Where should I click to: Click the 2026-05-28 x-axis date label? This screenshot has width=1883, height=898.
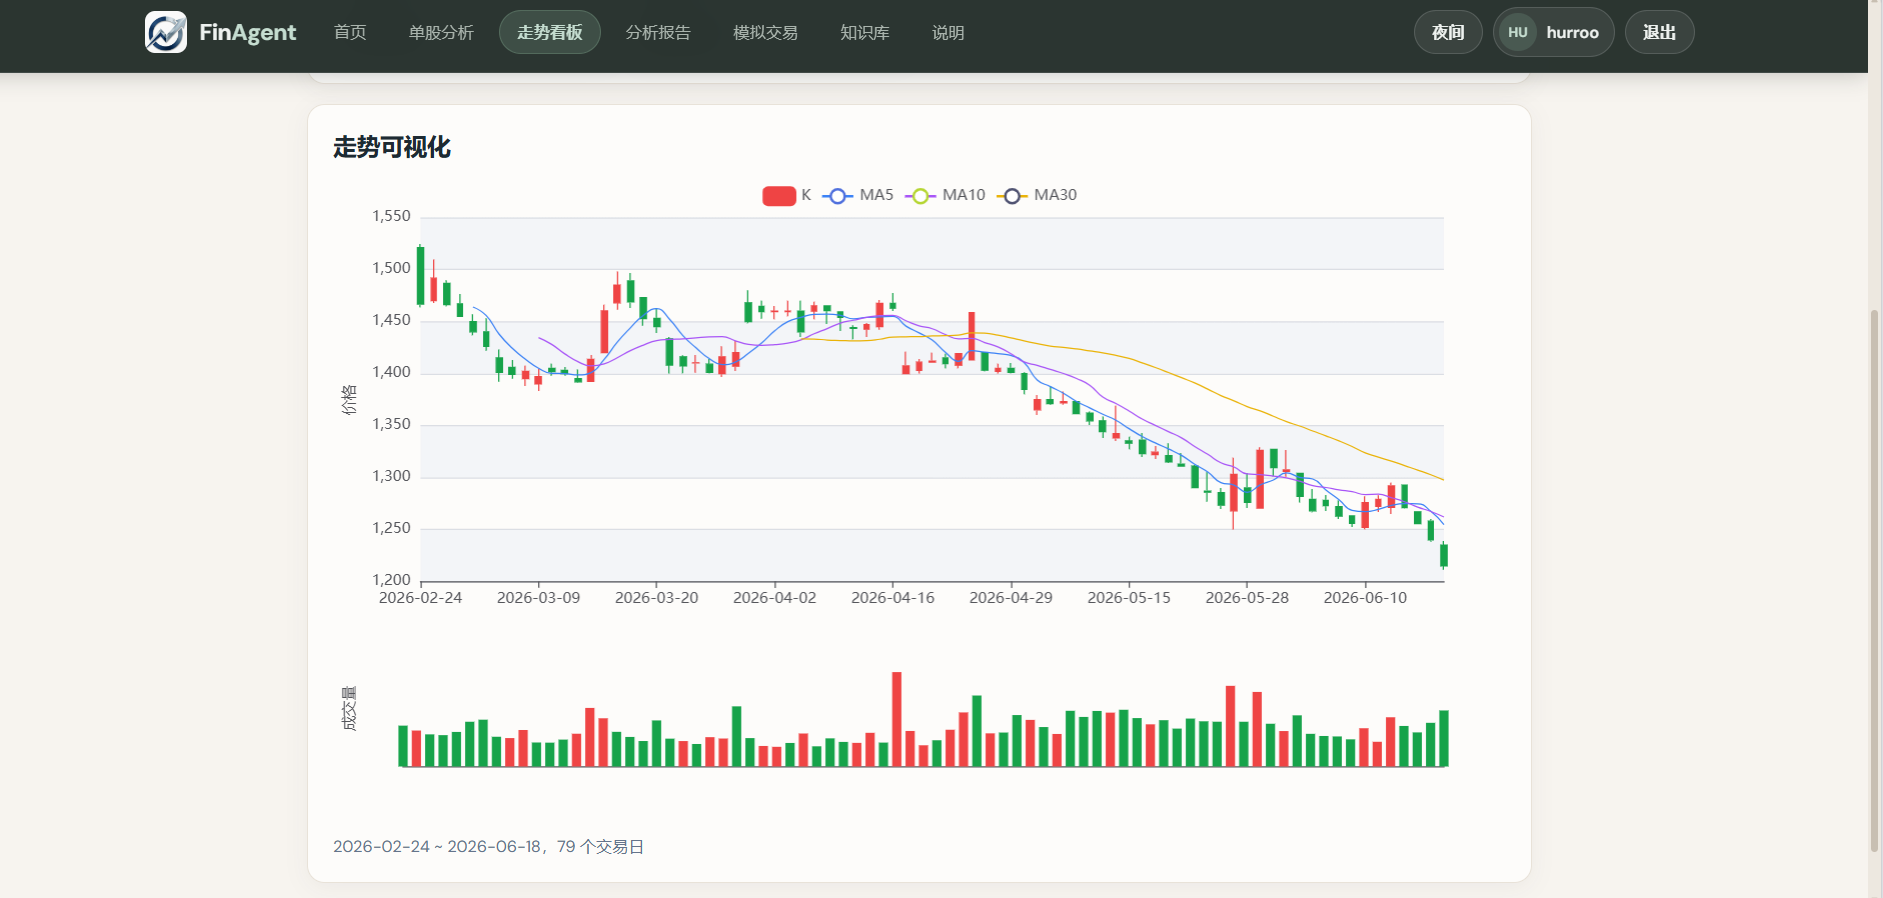click(1247, 598)
